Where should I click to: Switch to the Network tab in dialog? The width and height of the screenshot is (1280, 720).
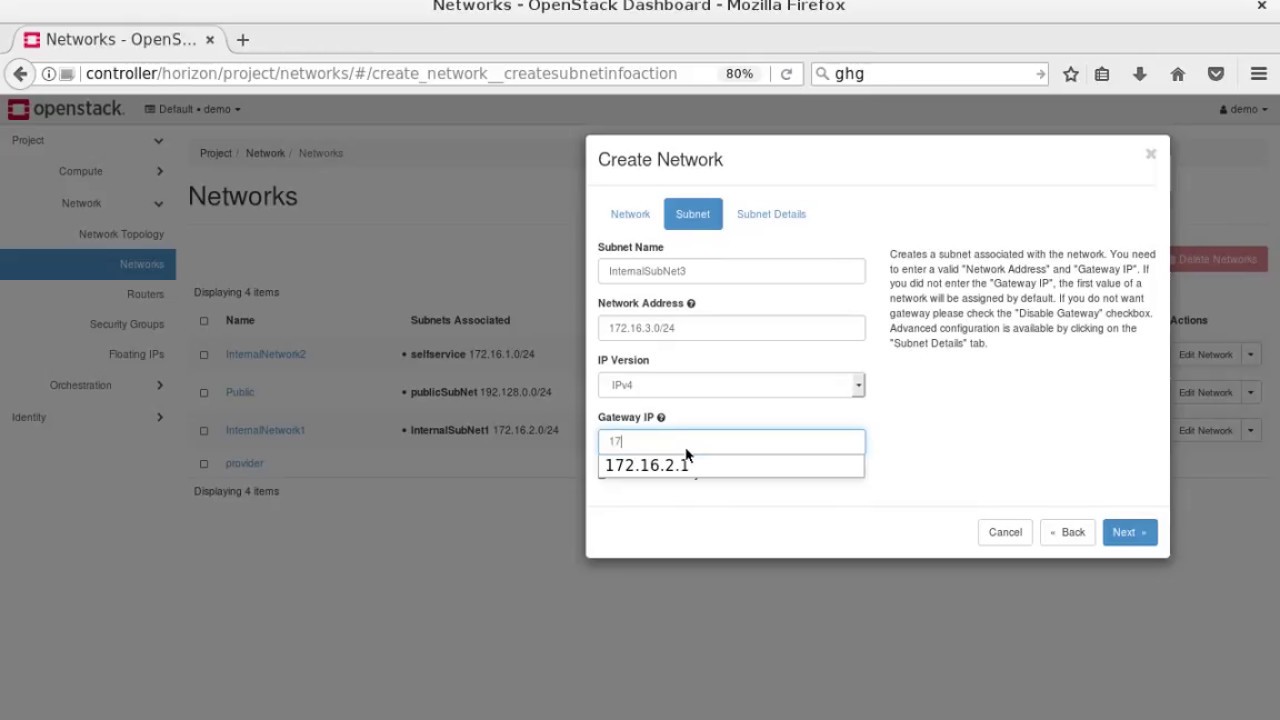(x=630, y=214)
